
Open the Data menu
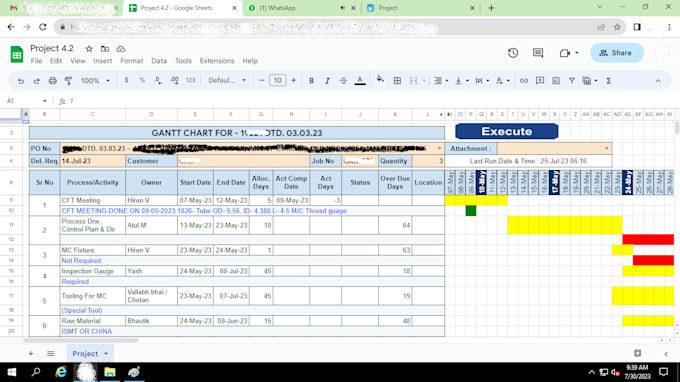pos(159,61)
